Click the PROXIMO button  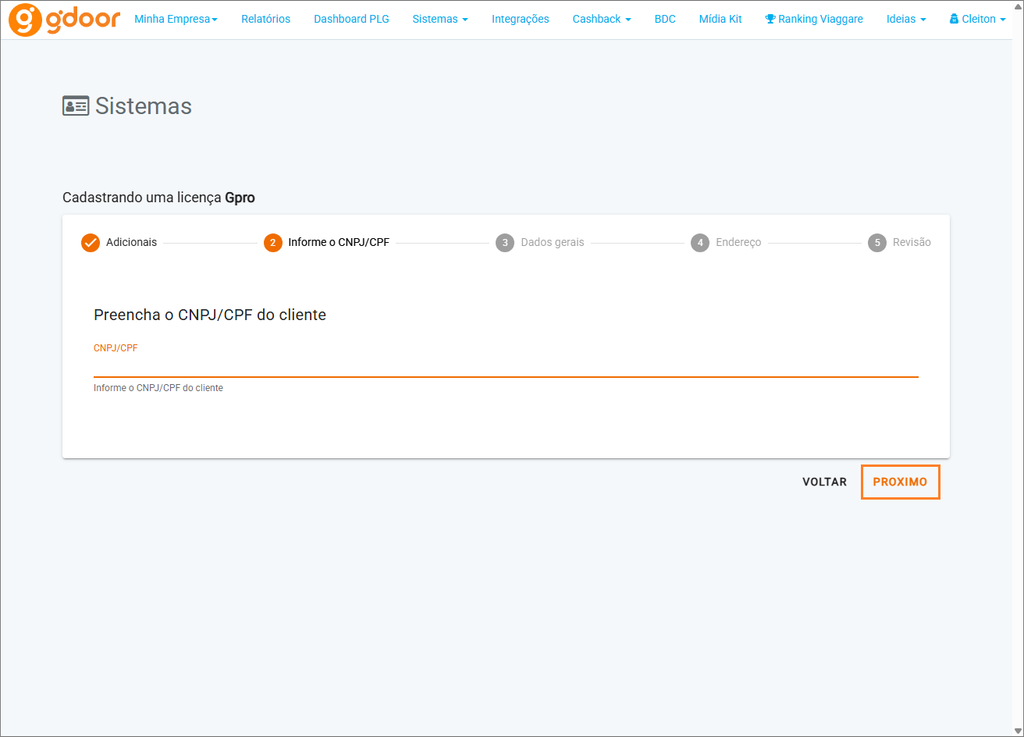click(x=900, y=482)
